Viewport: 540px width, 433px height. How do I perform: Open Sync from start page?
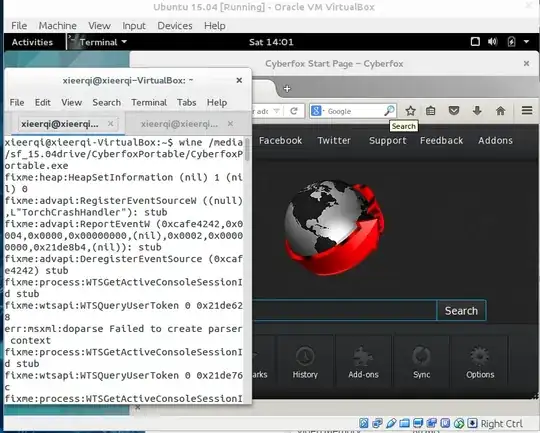point(422,362)
